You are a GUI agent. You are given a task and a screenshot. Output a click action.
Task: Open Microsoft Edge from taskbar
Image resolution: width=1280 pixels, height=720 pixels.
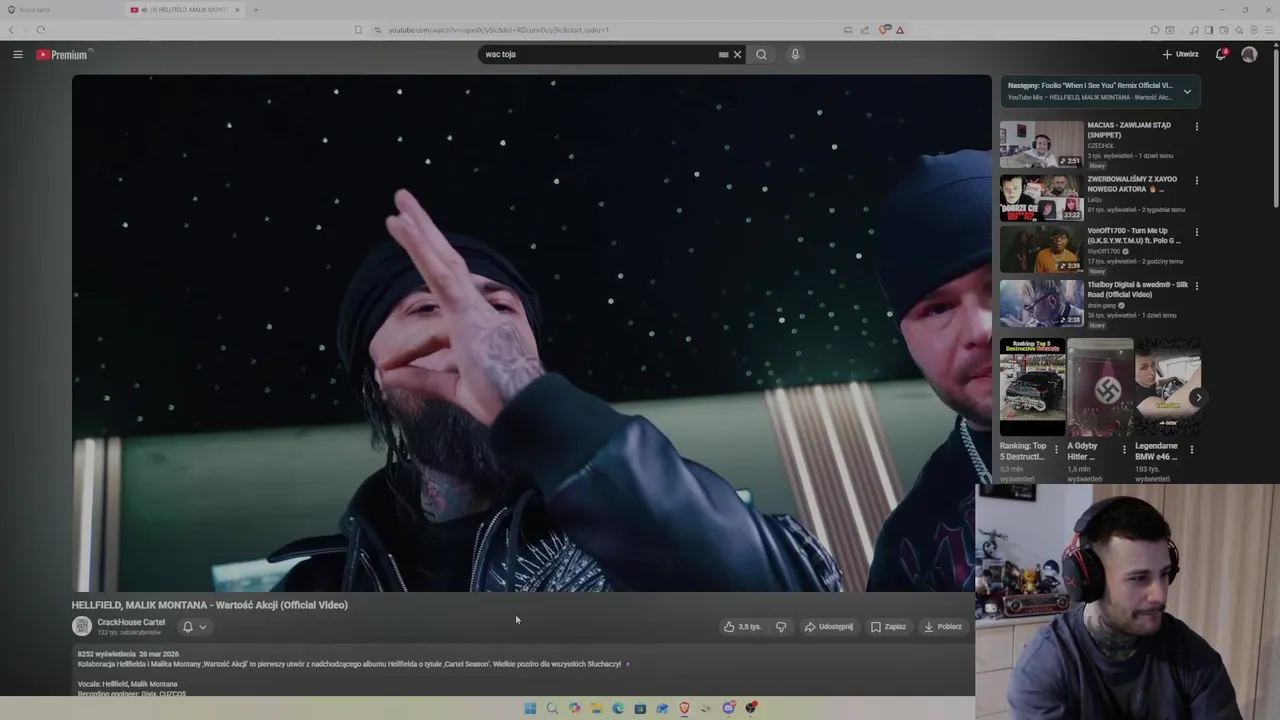(618, 708)
